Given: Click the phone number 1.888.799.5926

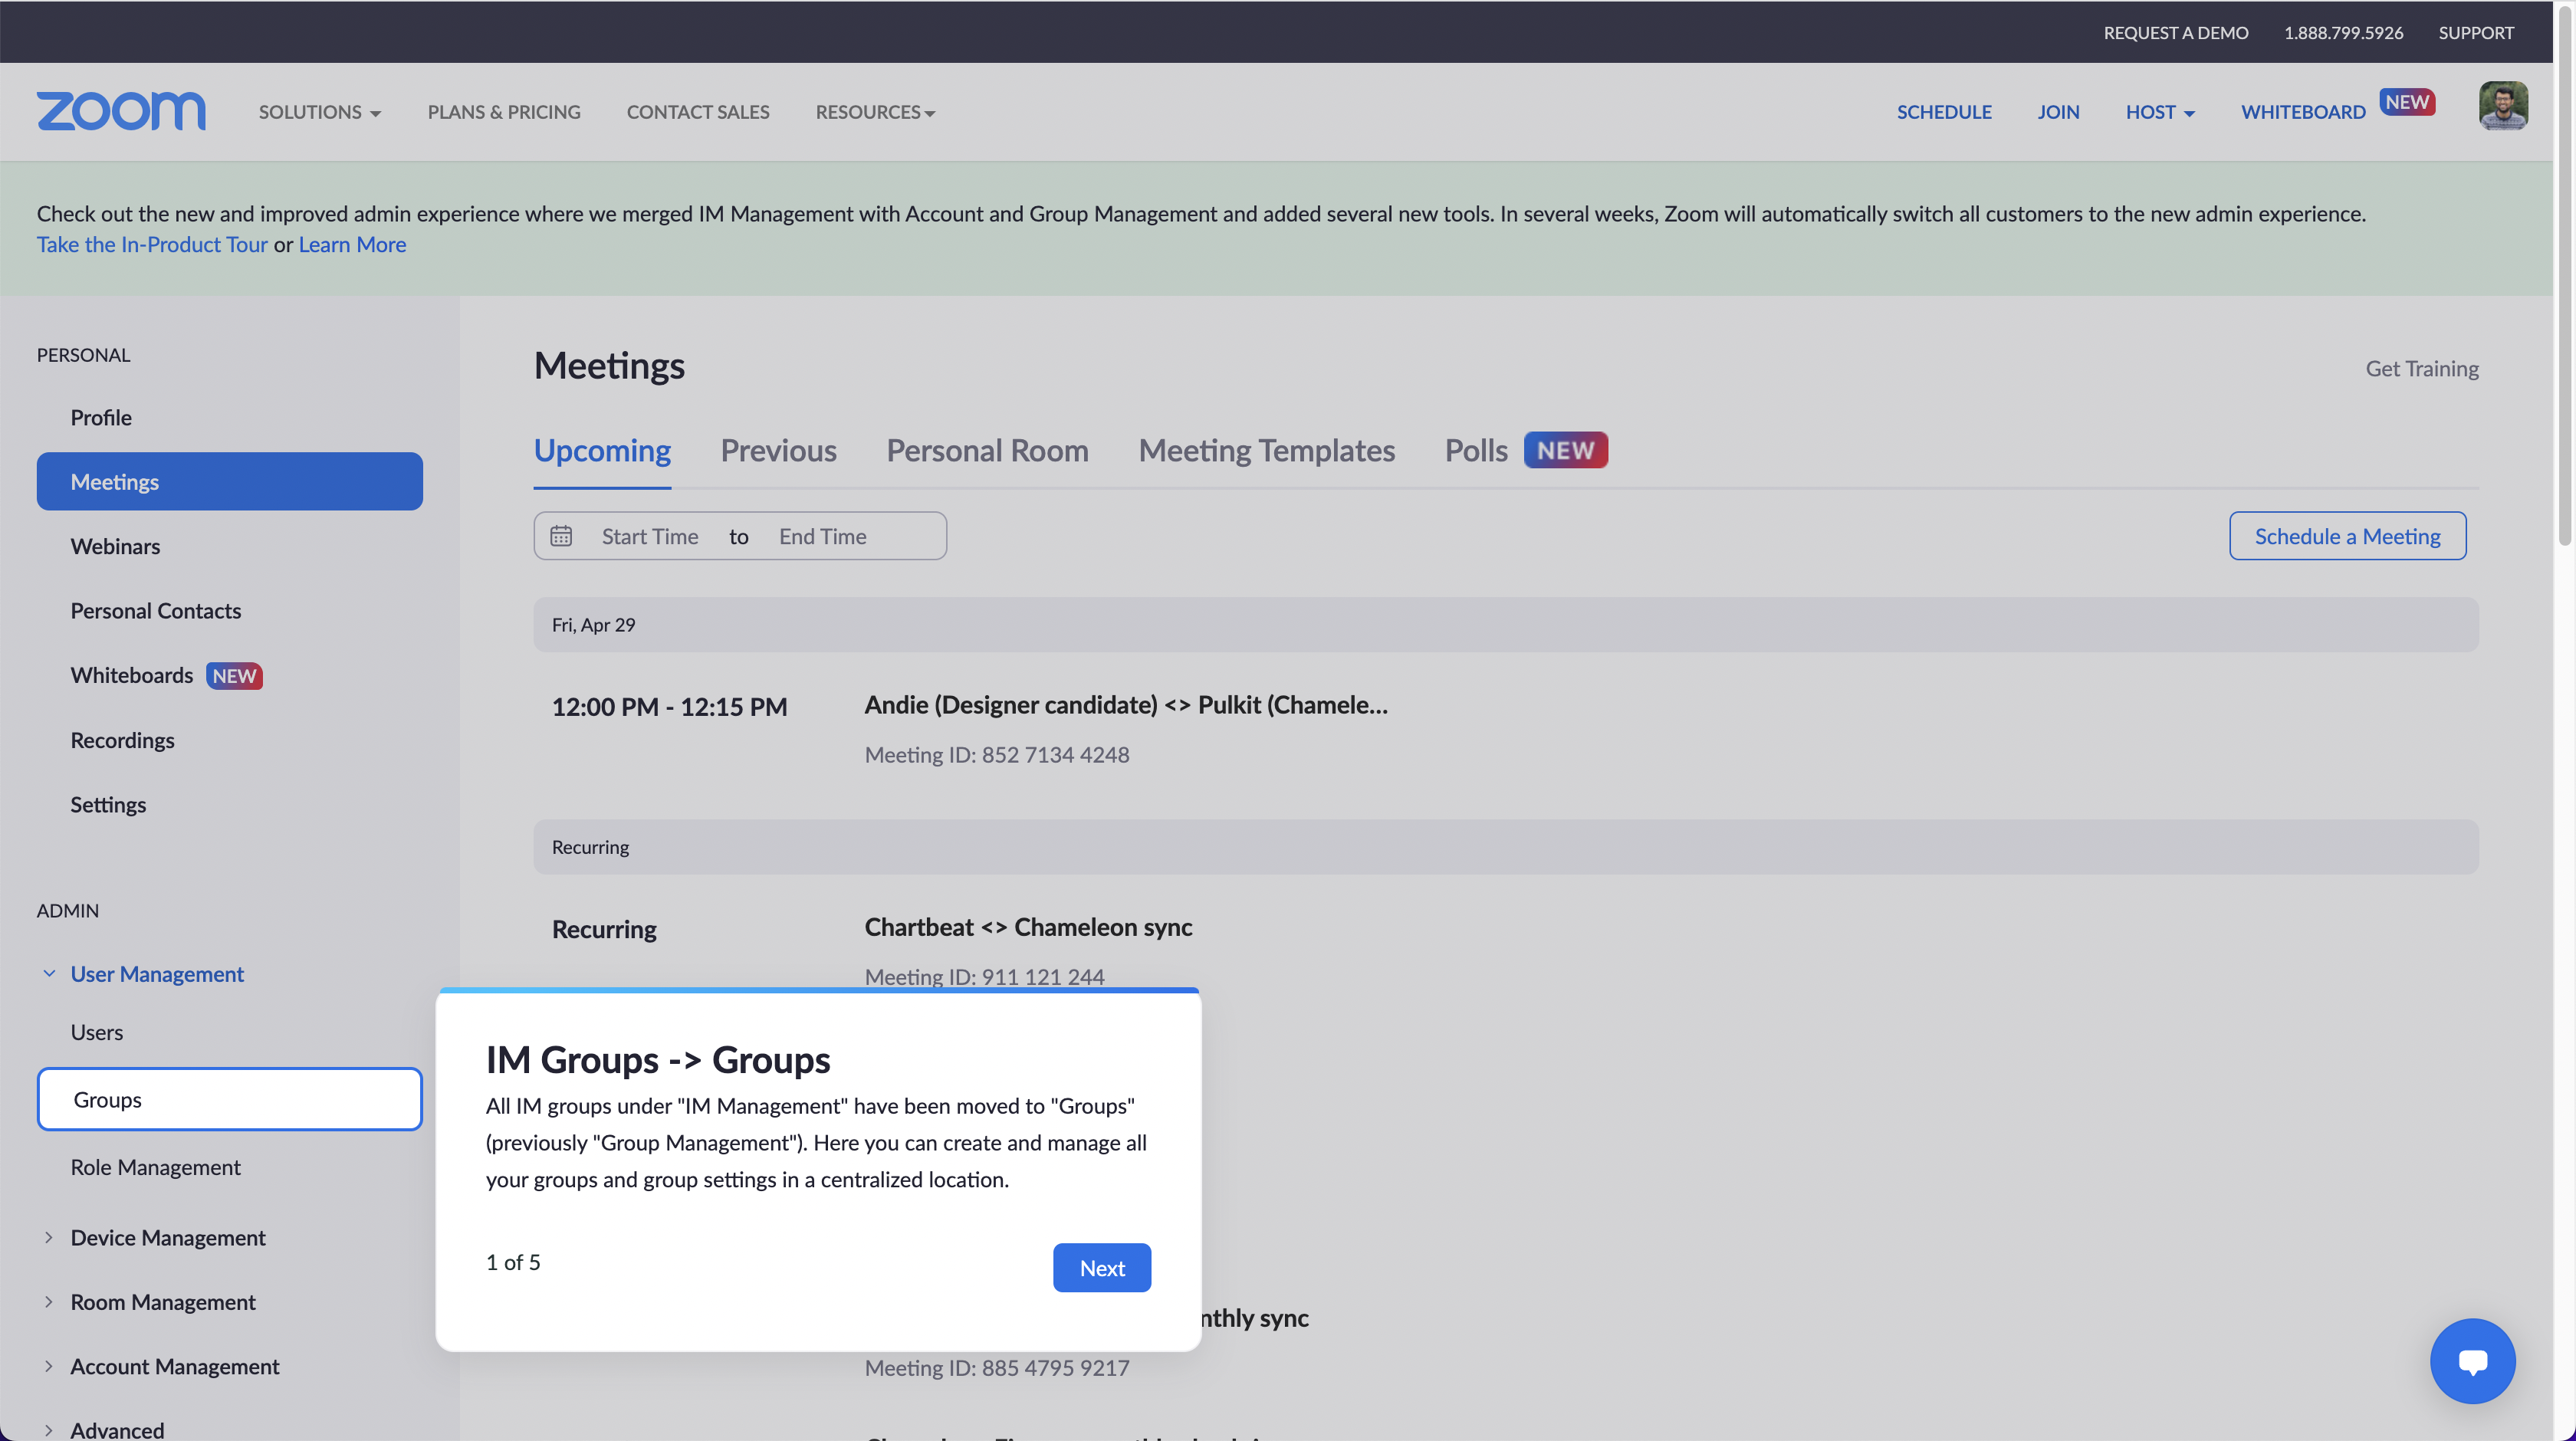Looking at the screenshot, I should point(2343,32).
